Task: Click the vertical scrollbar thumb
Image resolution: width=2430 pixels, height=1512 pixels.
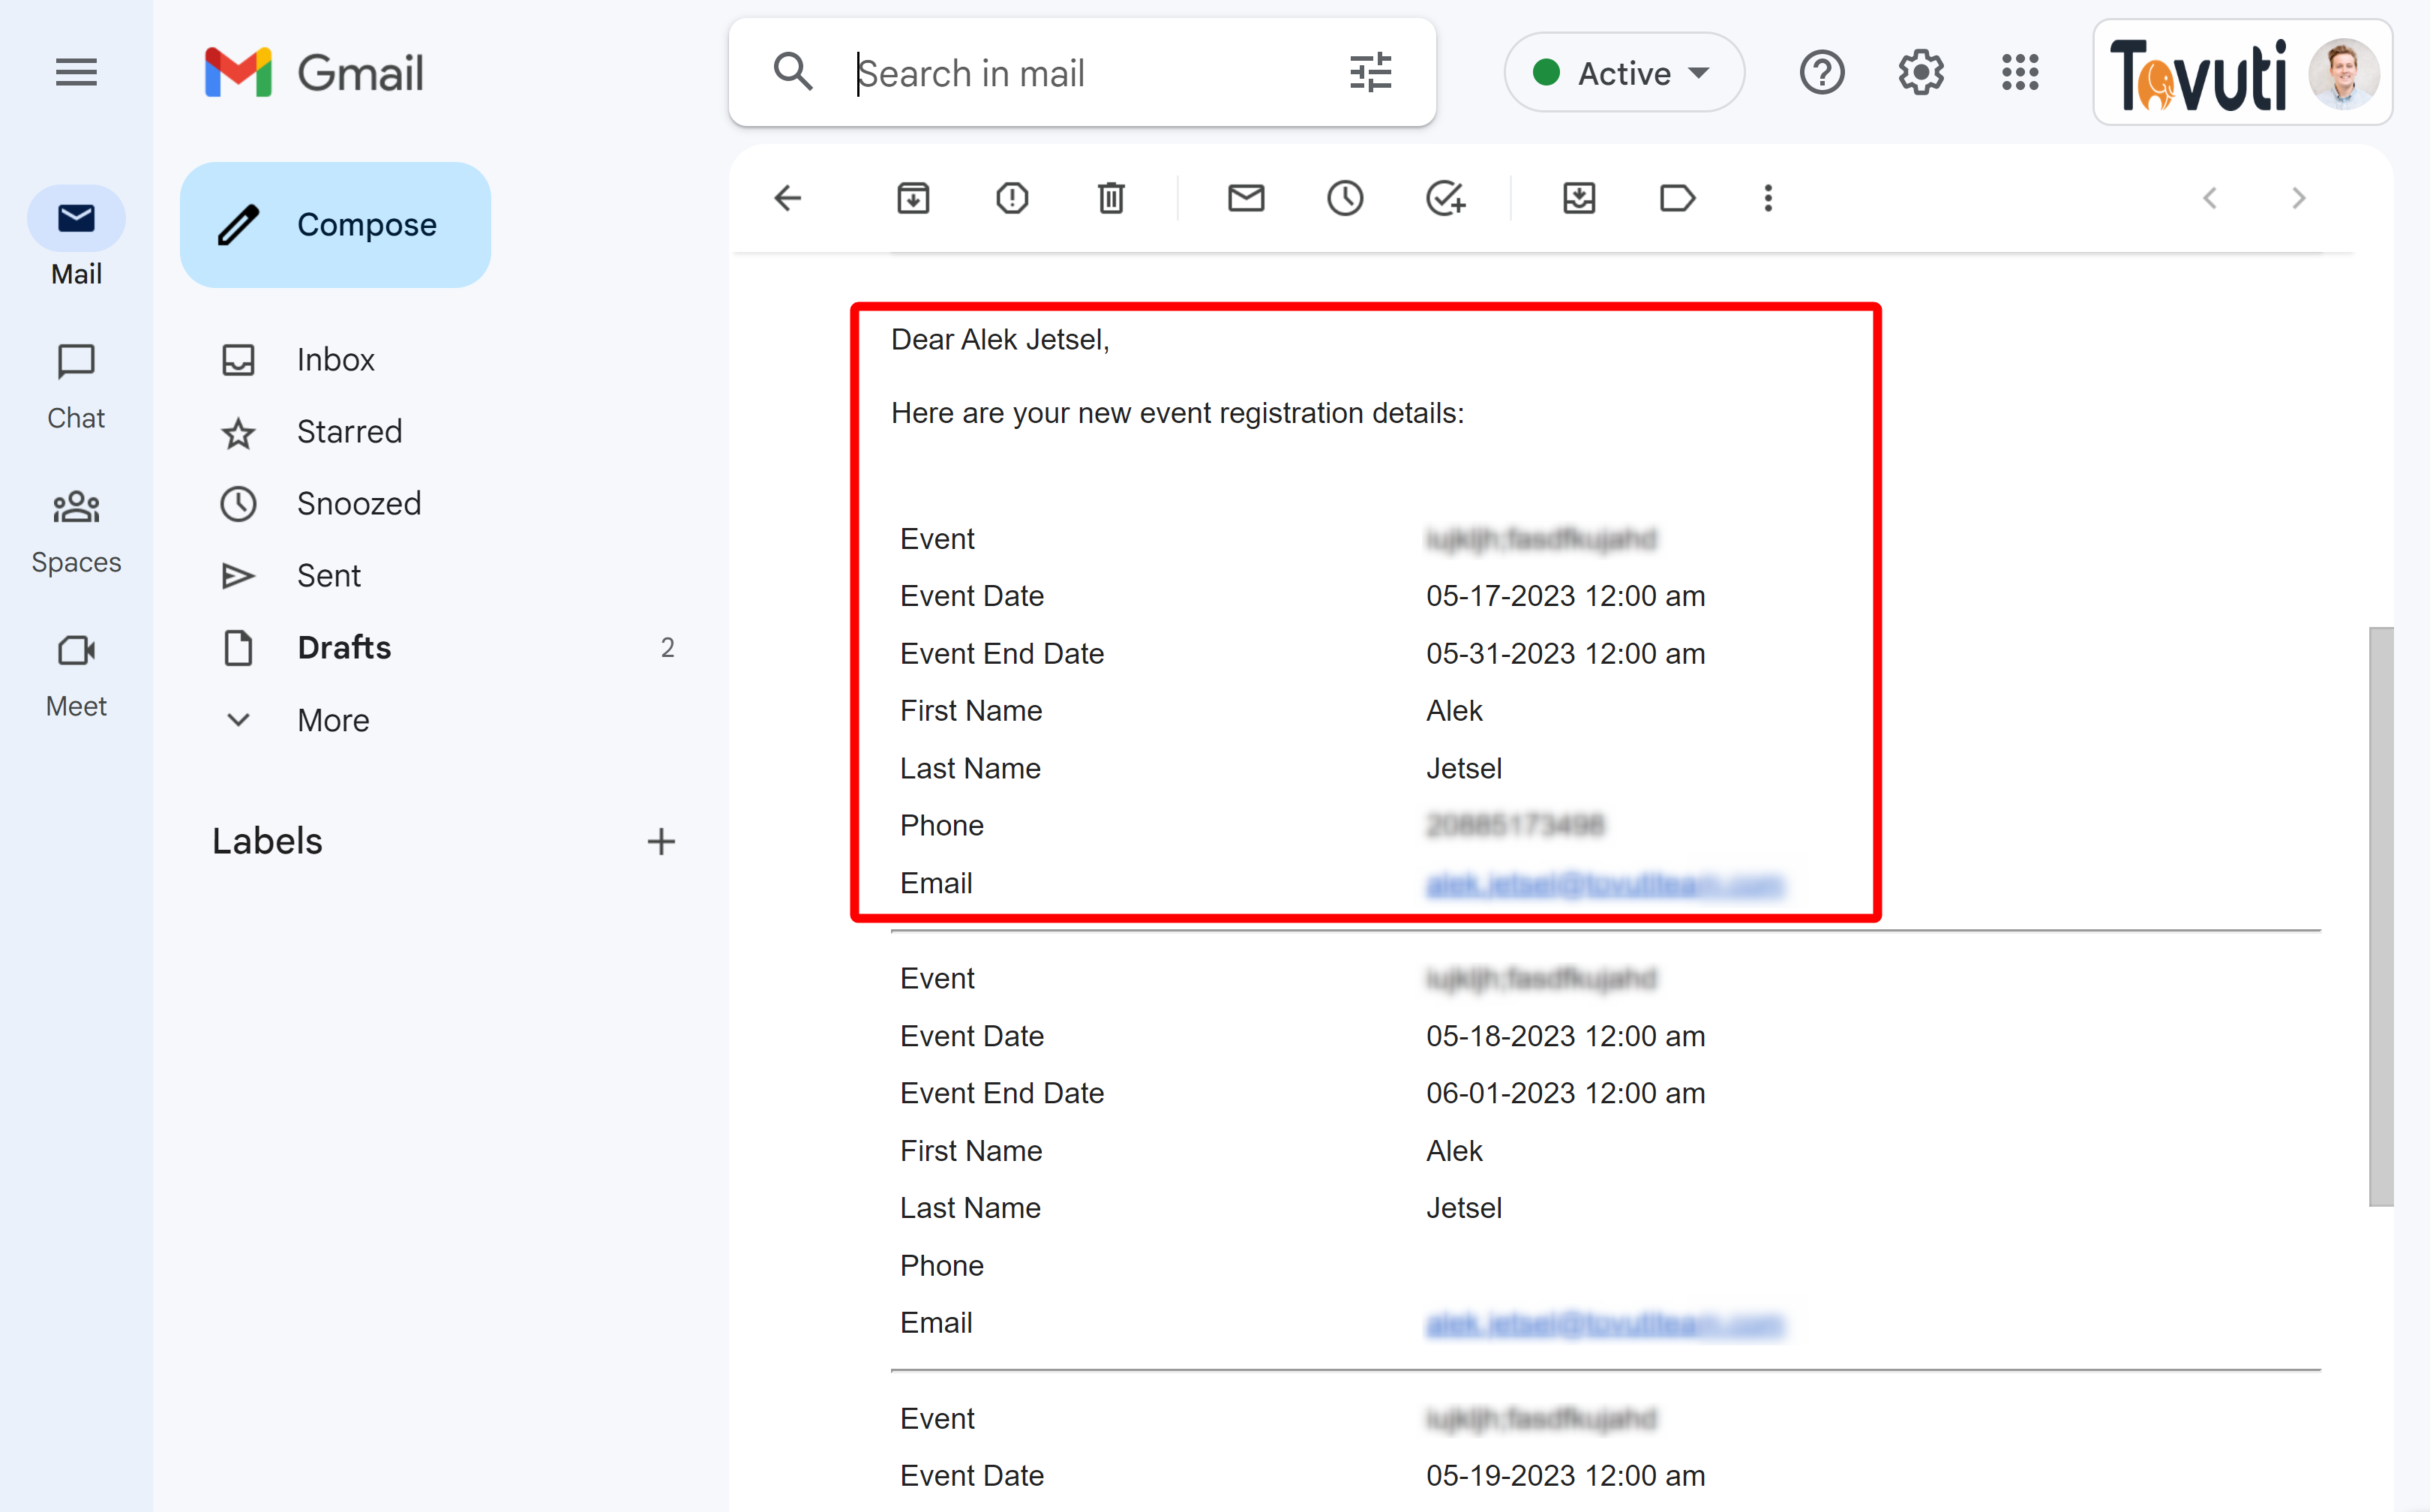Action: tap(2381, 916)
